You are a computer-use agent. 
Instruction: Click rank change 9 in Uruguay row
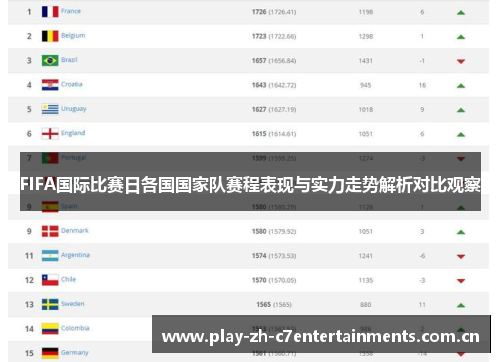(422, 110)
